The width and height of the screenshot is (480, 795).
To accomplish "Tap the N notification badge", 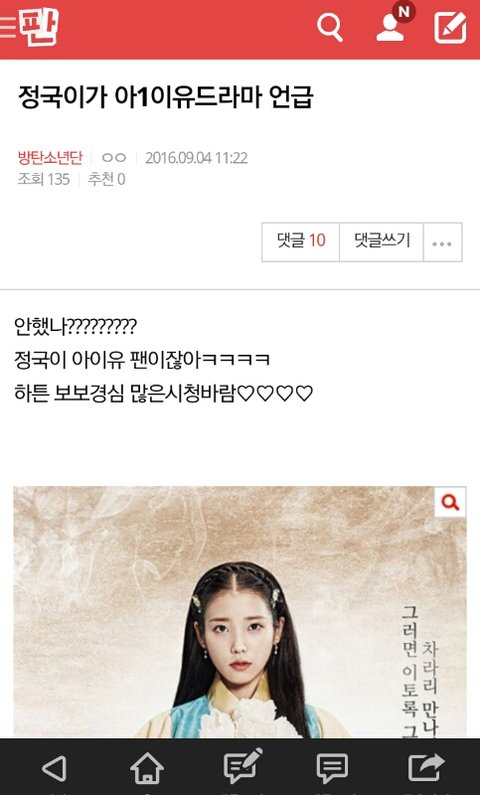I will click(404, 12).
